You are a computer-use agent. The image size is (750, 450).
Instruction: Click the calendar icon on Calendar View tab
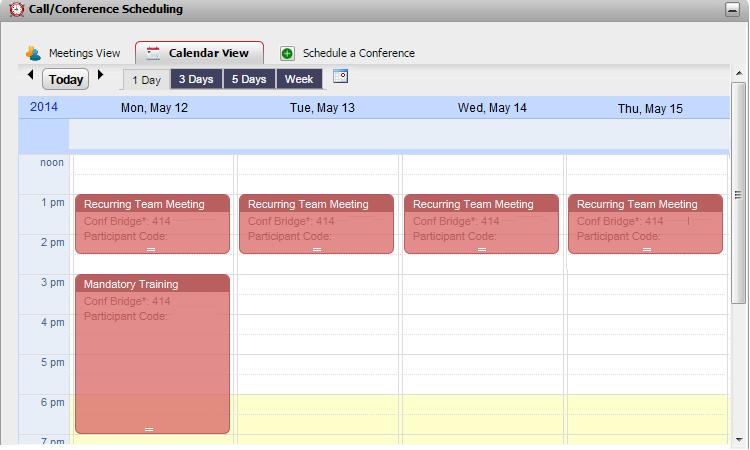[x=153, y=53]
